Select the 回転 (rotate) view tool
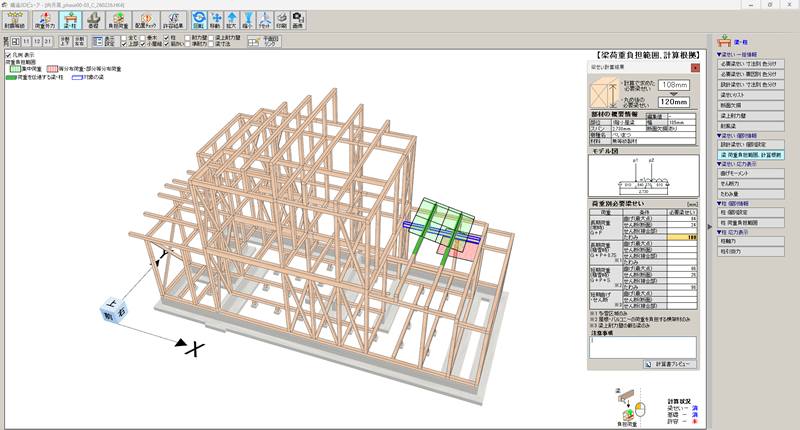 (200, 19)
